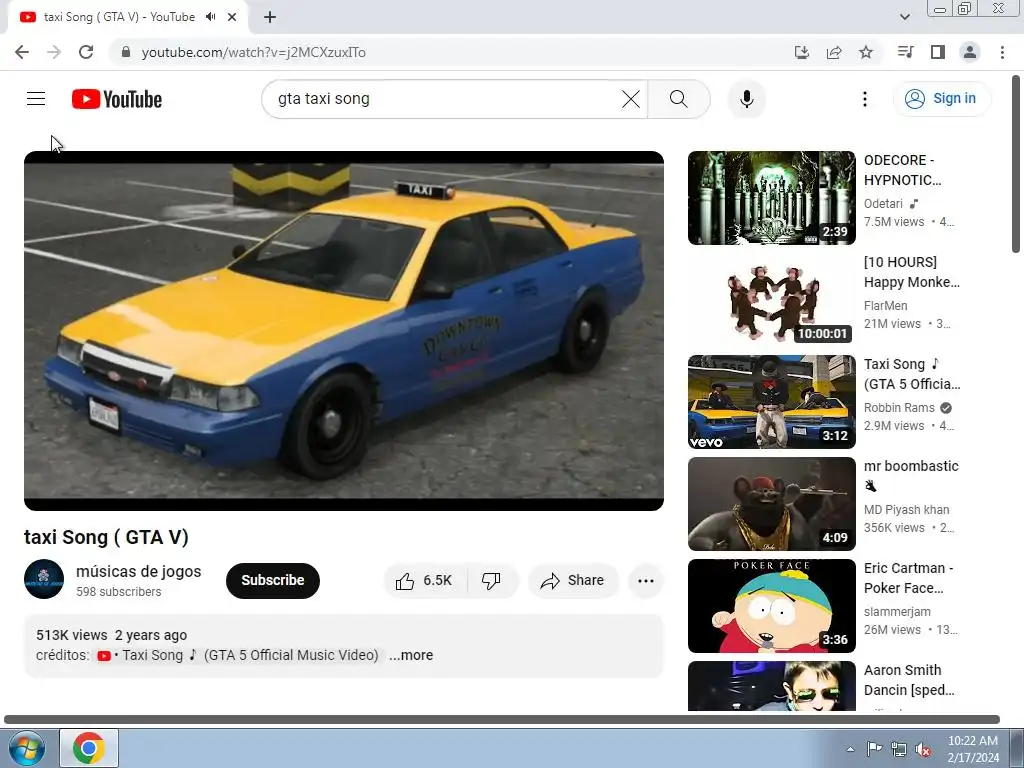Screen dimensions: 1024x768
Task: Bookmark this page with star
Action: coord(866,52)
